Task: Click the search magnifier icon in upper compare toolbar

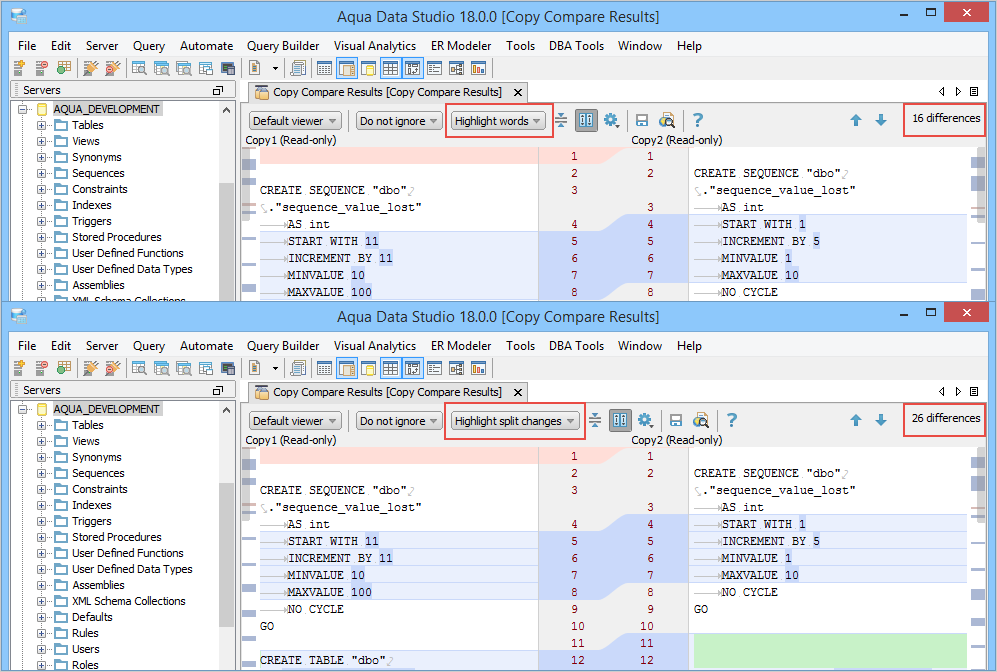Action: click(x=666, y=120)
